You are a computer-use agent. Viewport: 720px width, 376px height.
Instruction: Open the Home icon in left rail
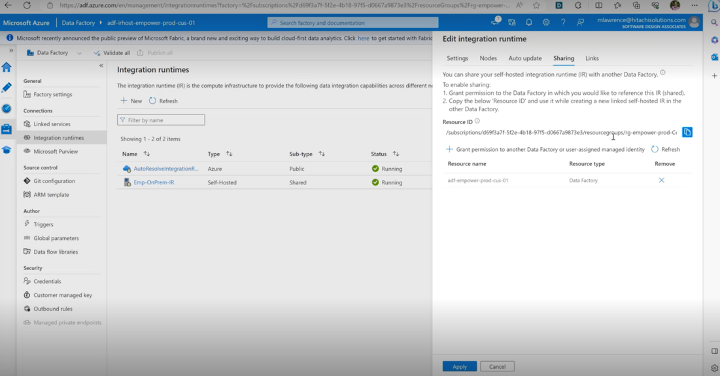click(6, 67)
